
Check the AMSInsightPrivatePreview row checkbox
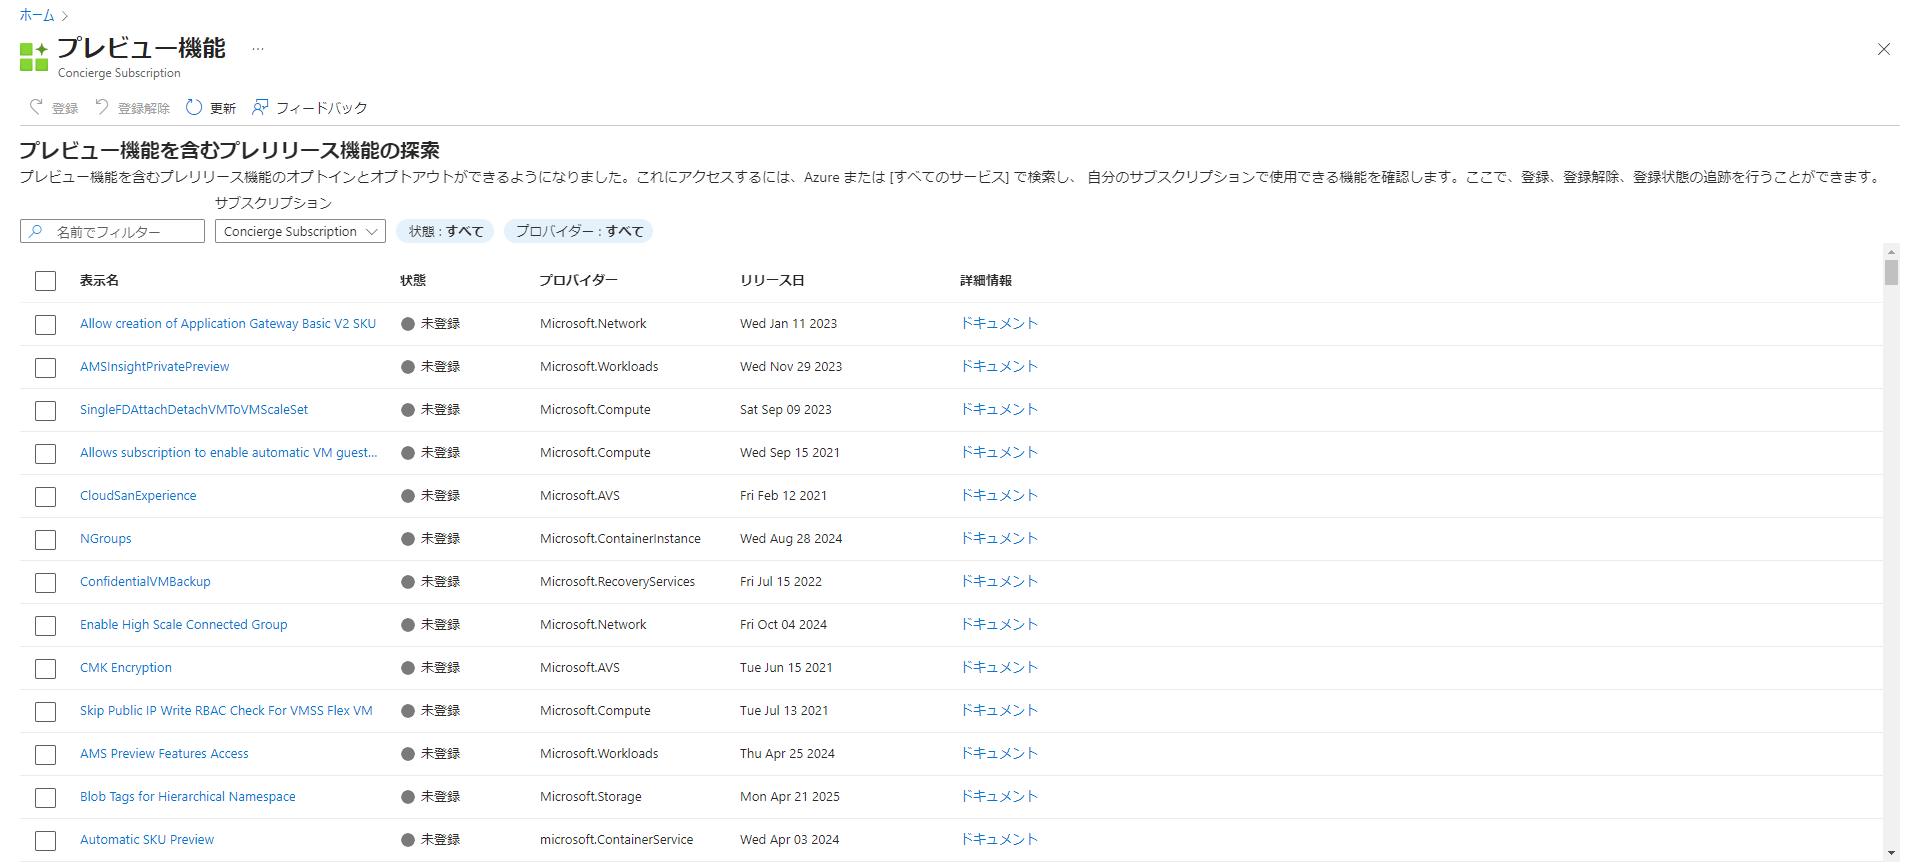[x=46, y=368]
